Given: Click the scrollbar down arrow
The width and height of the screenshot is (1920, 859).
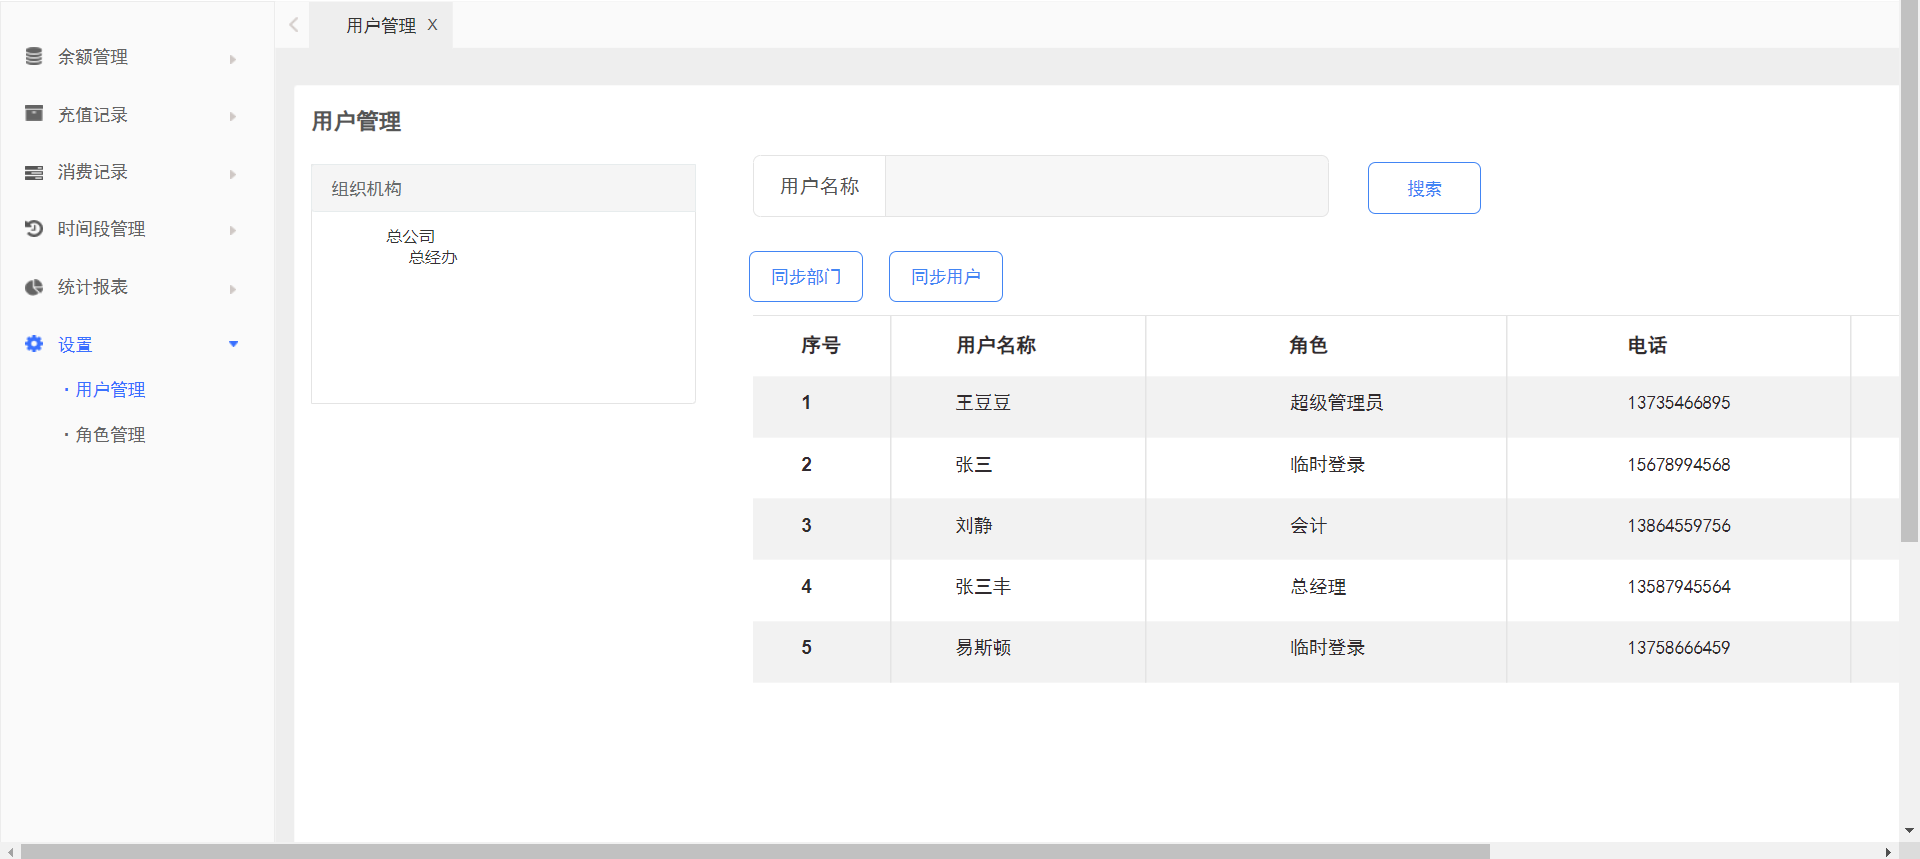Looking at the screenshot, I should (1909, 830).
